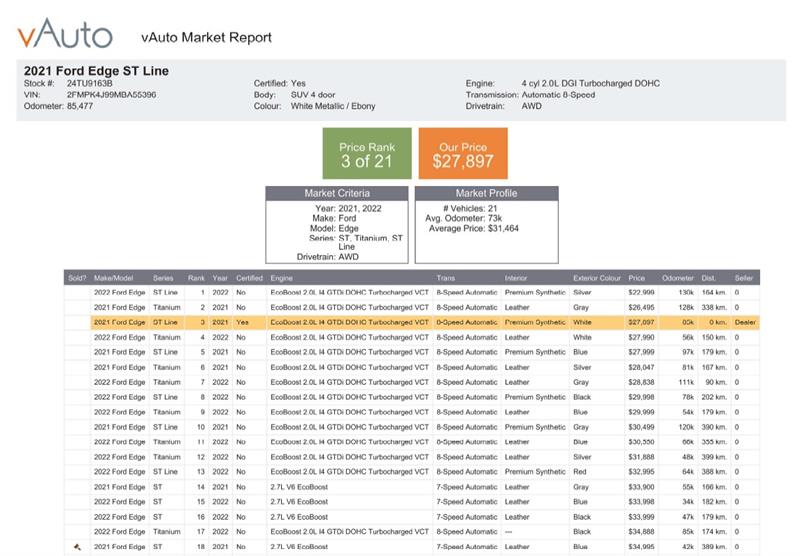Click the gavel icon in rank 18 row
Screen dimensions: 800x556
78,547
